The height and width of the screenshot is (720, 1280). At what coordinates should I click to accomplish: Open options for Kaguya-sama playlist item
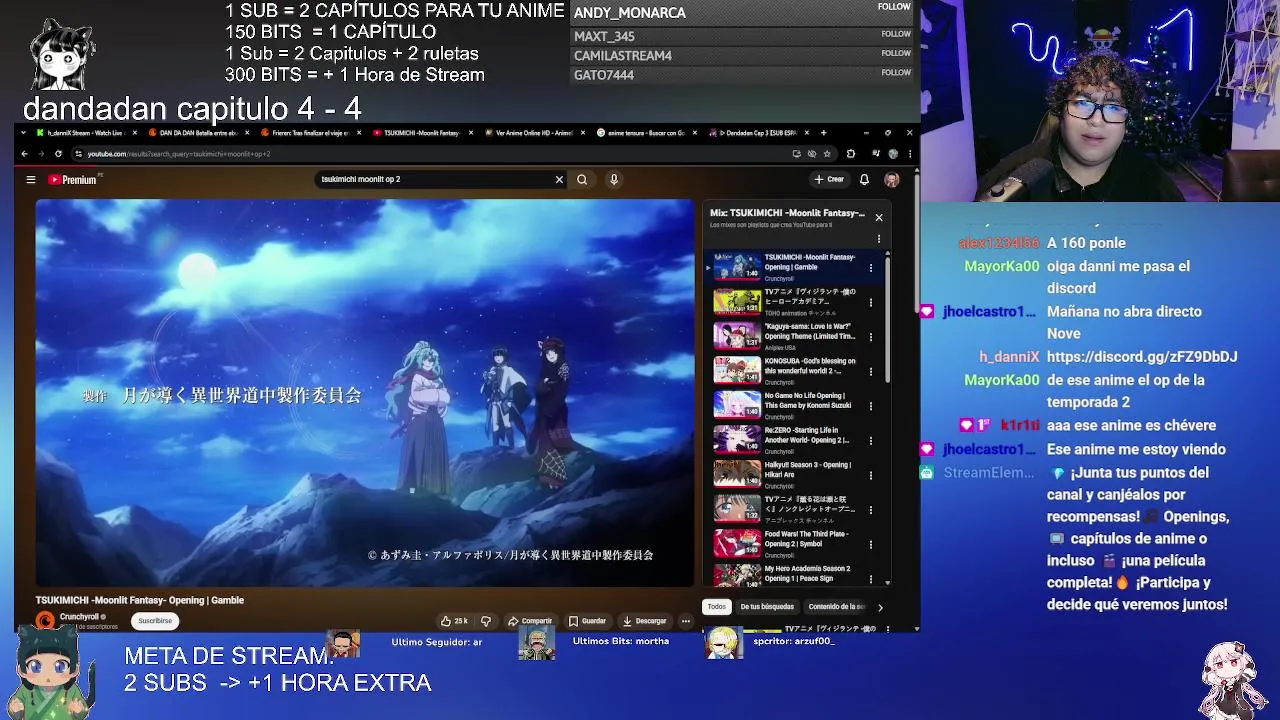point(870,337)
